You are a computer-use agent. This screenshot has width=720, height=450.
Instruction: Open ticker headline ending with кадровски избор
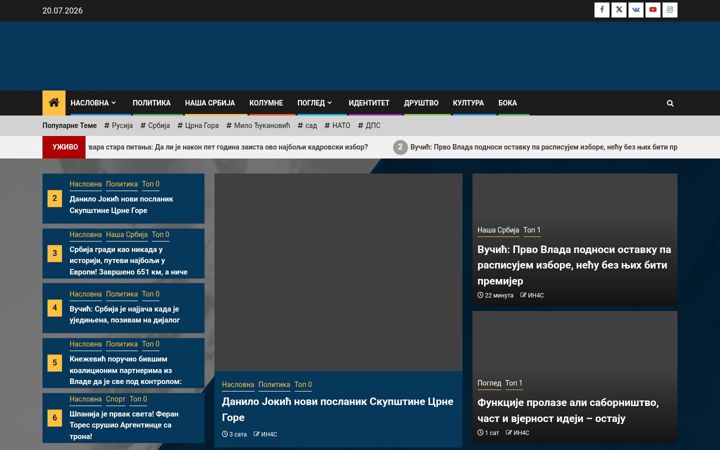click(x=228, y=147)
